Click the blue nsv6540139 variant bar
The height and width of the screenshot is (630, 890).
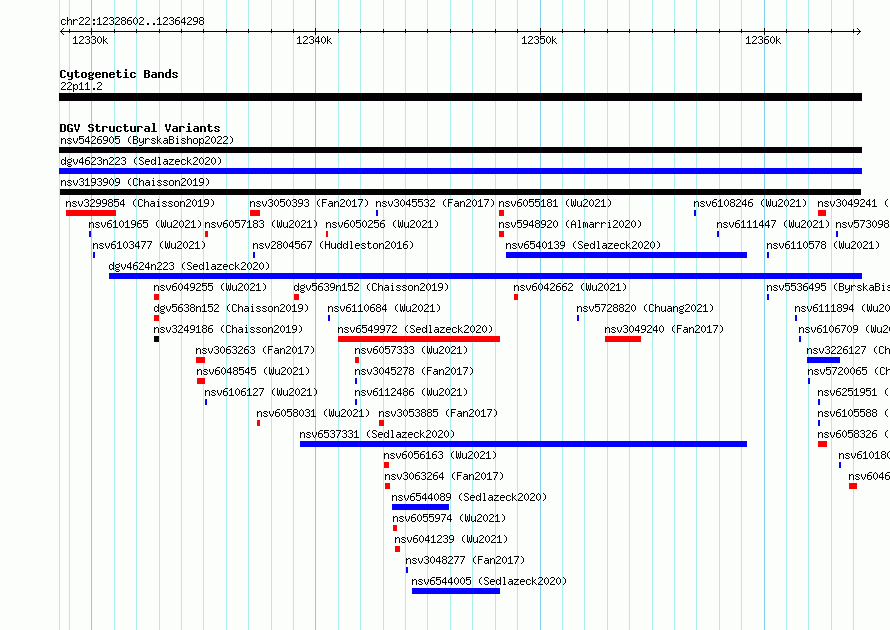(x=626, y=255)
